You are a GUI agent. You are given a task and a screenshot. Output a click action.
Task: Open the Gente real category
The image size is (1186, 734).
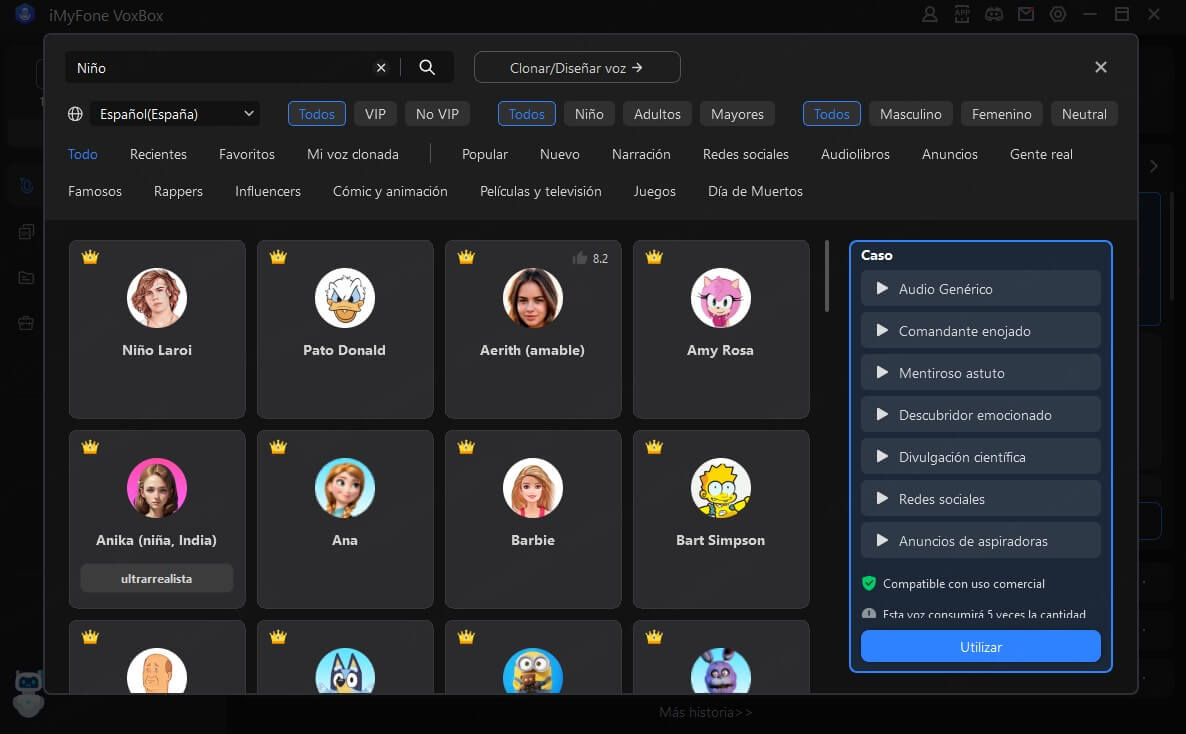(1041, 154)
